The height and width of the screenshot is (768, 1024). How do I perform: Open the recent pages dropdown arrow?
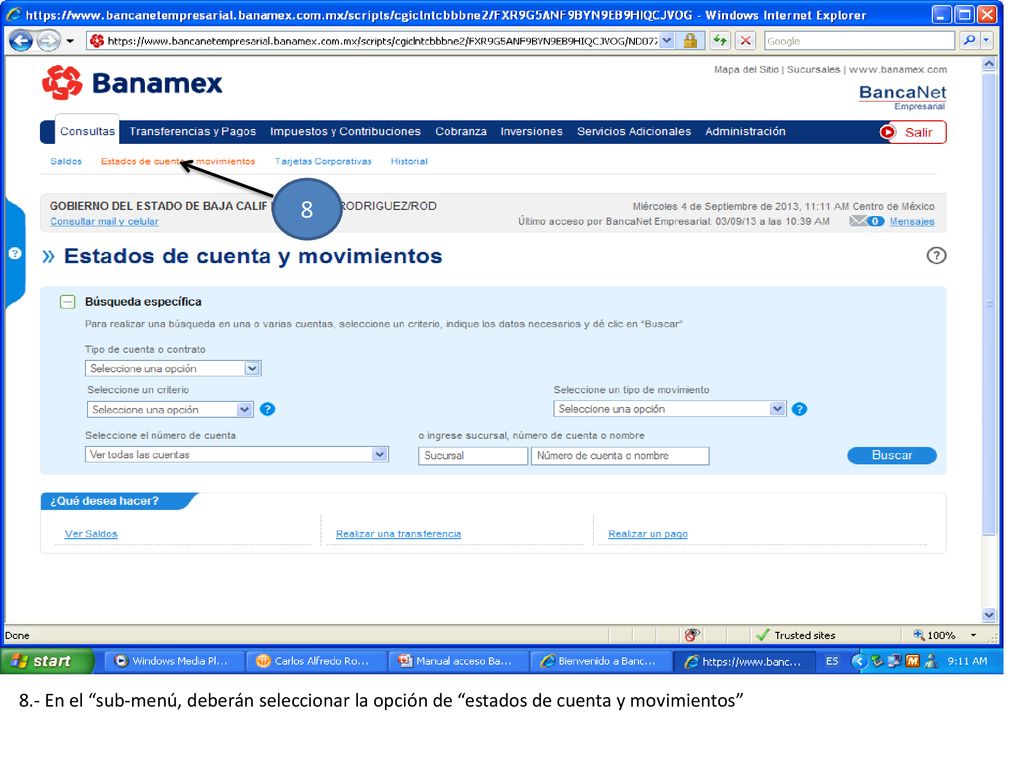click(x=70, y=41)
